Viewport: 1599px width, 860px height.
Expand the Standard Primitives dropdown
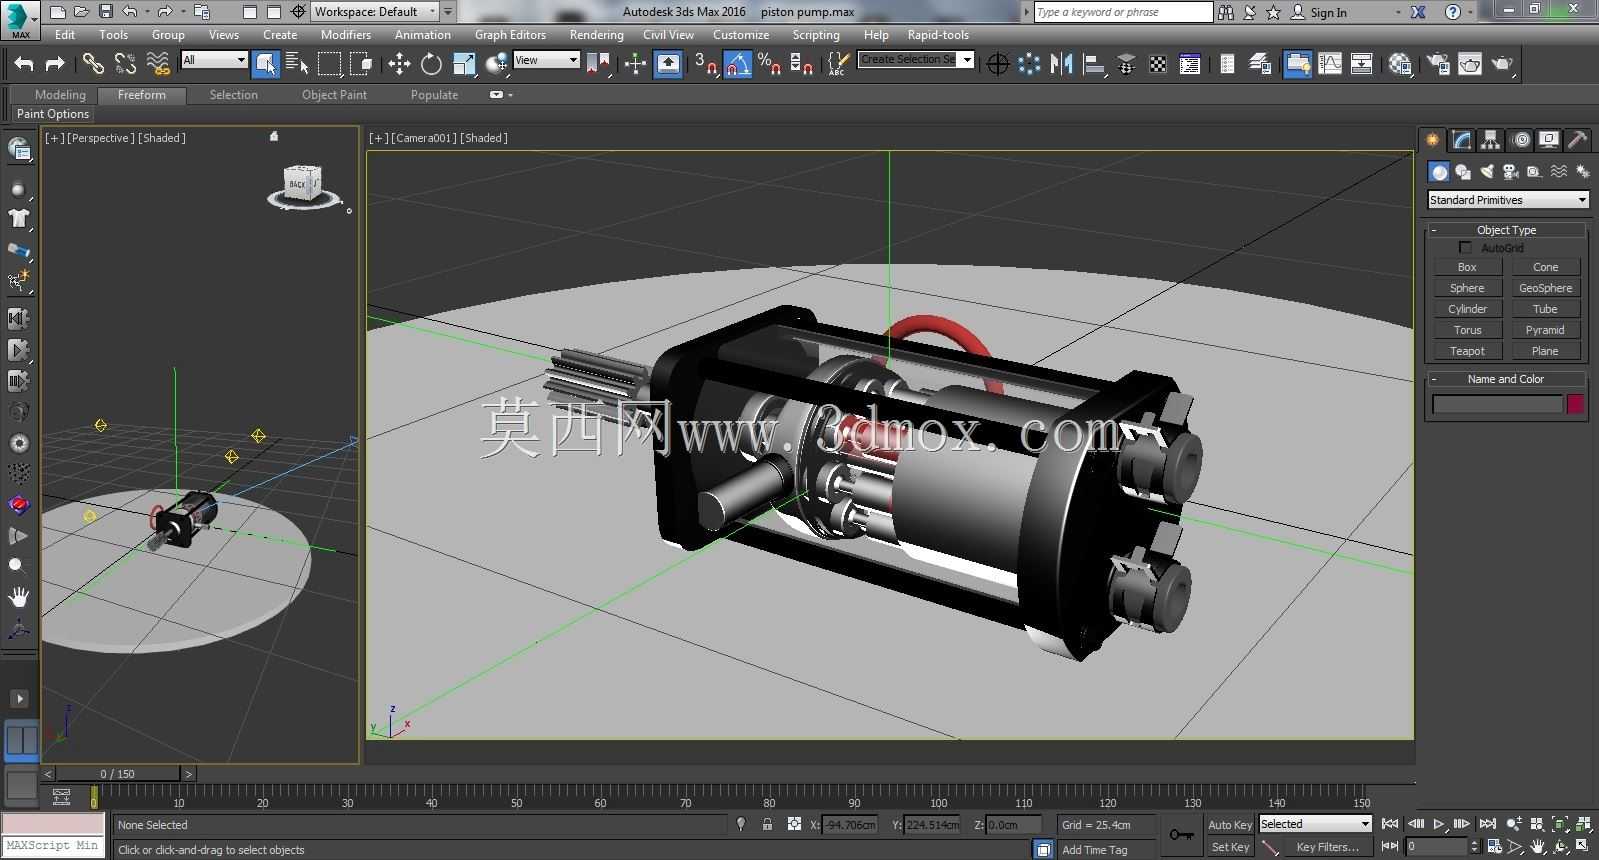click(x=1508, y=200)
